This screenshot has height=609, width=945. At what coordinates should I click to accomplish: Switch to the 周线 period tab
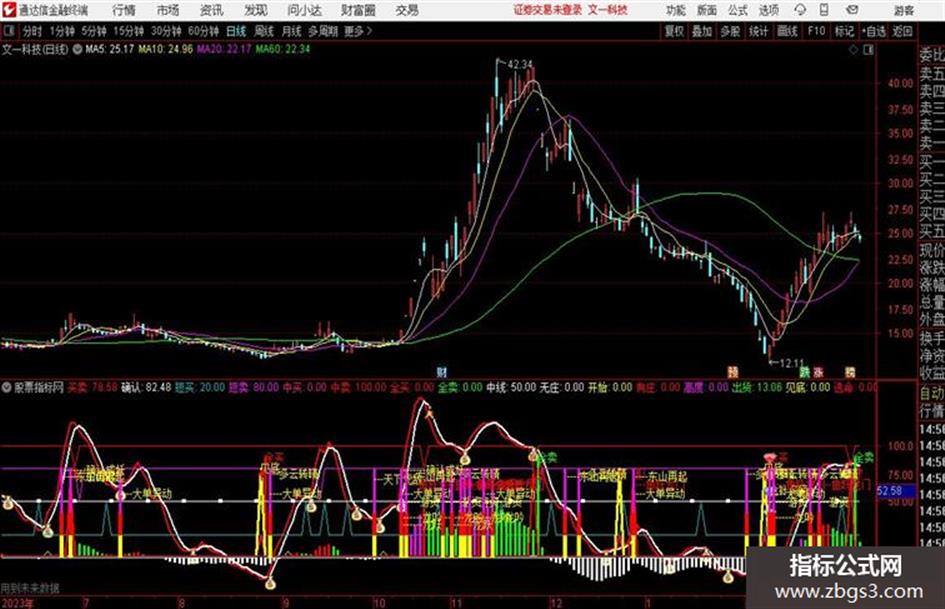264,31
